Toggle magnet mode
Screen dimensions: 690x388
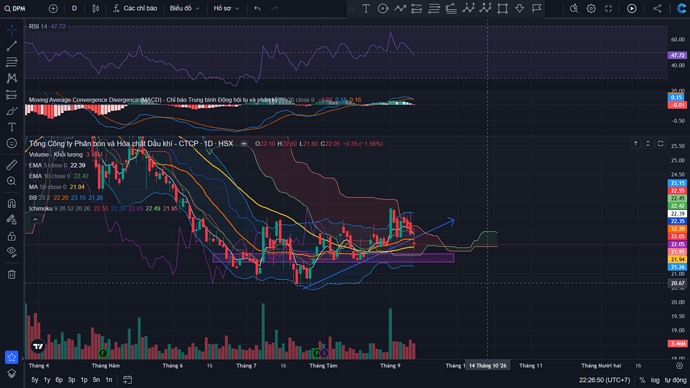point(12,203)
